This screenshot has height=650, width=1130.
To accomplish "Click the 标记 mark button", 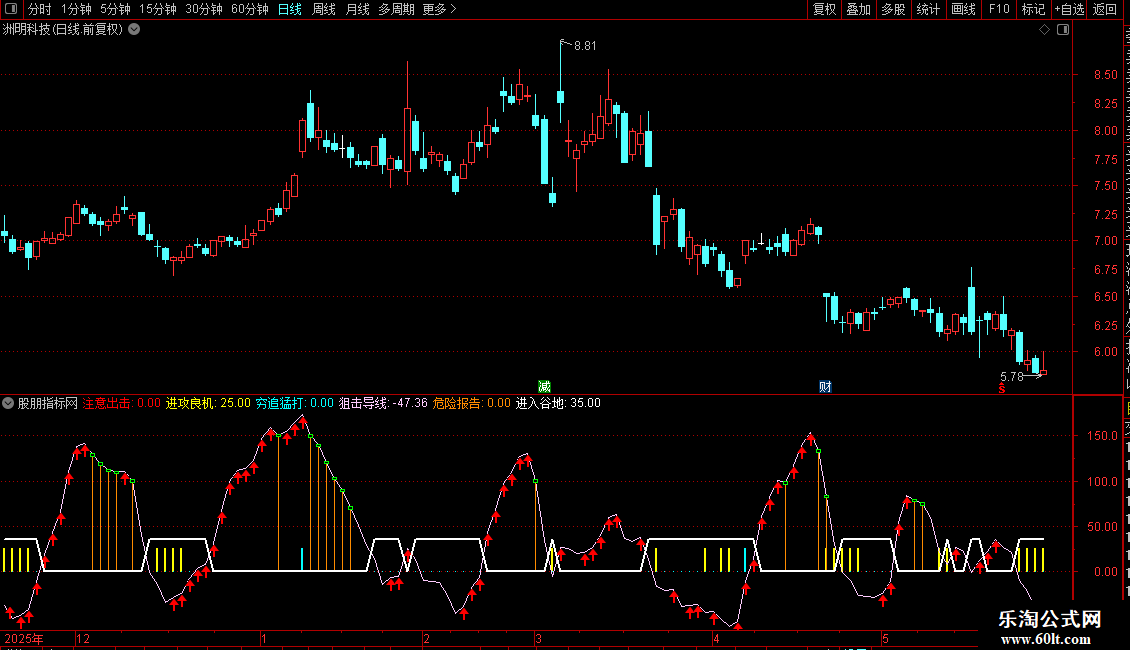I will point(1033,9).
